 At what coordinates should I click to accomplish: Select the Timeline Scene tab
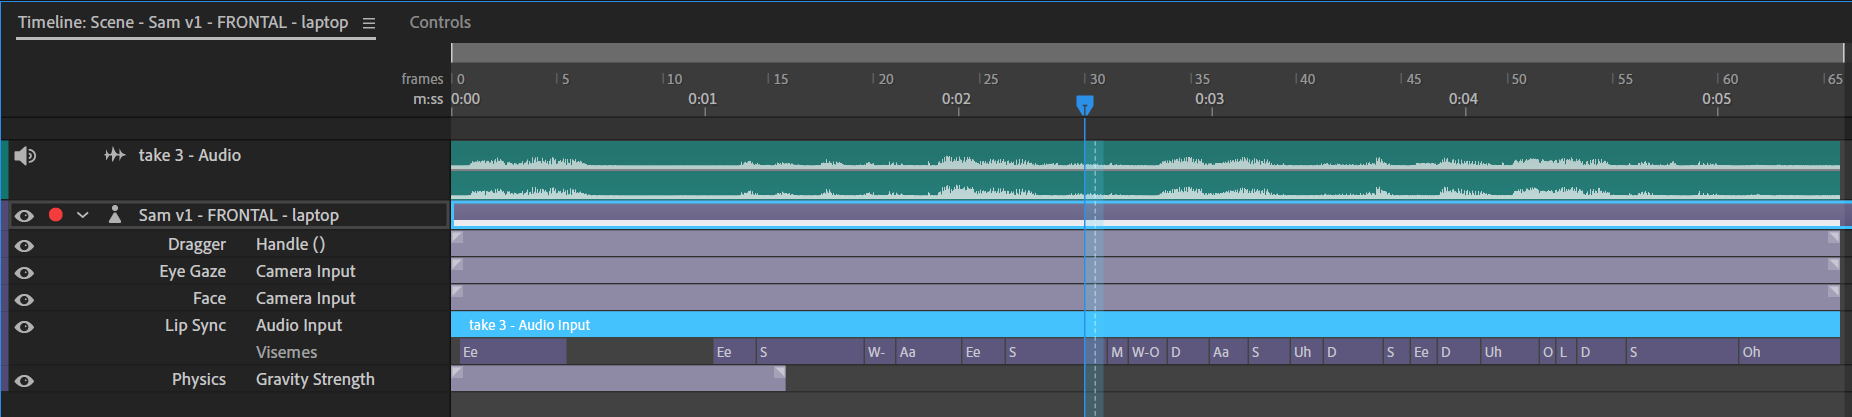[183, 22]
